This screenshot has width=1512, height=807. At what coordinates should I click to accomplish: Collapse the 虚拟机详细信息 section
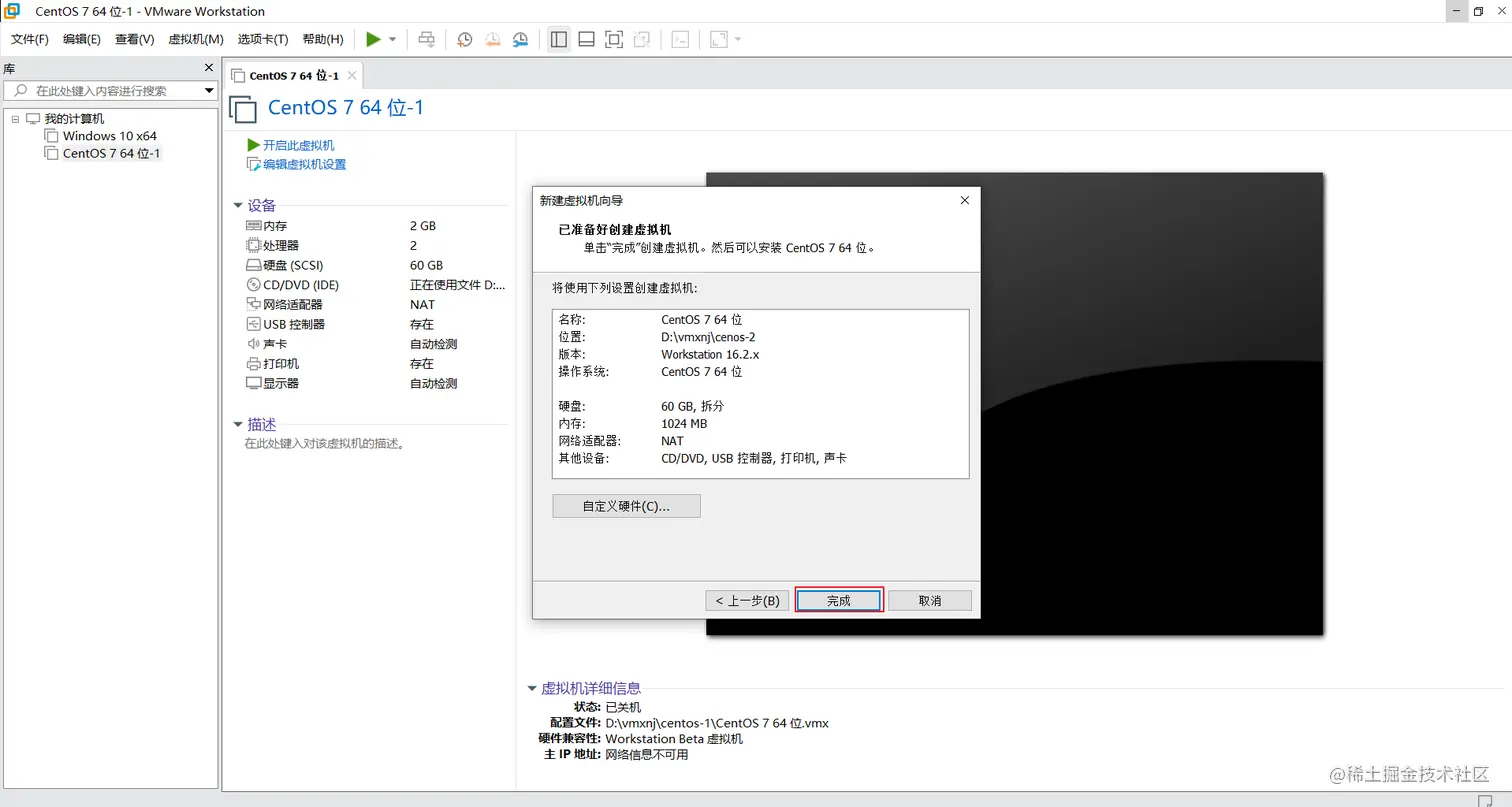point(531,687)
